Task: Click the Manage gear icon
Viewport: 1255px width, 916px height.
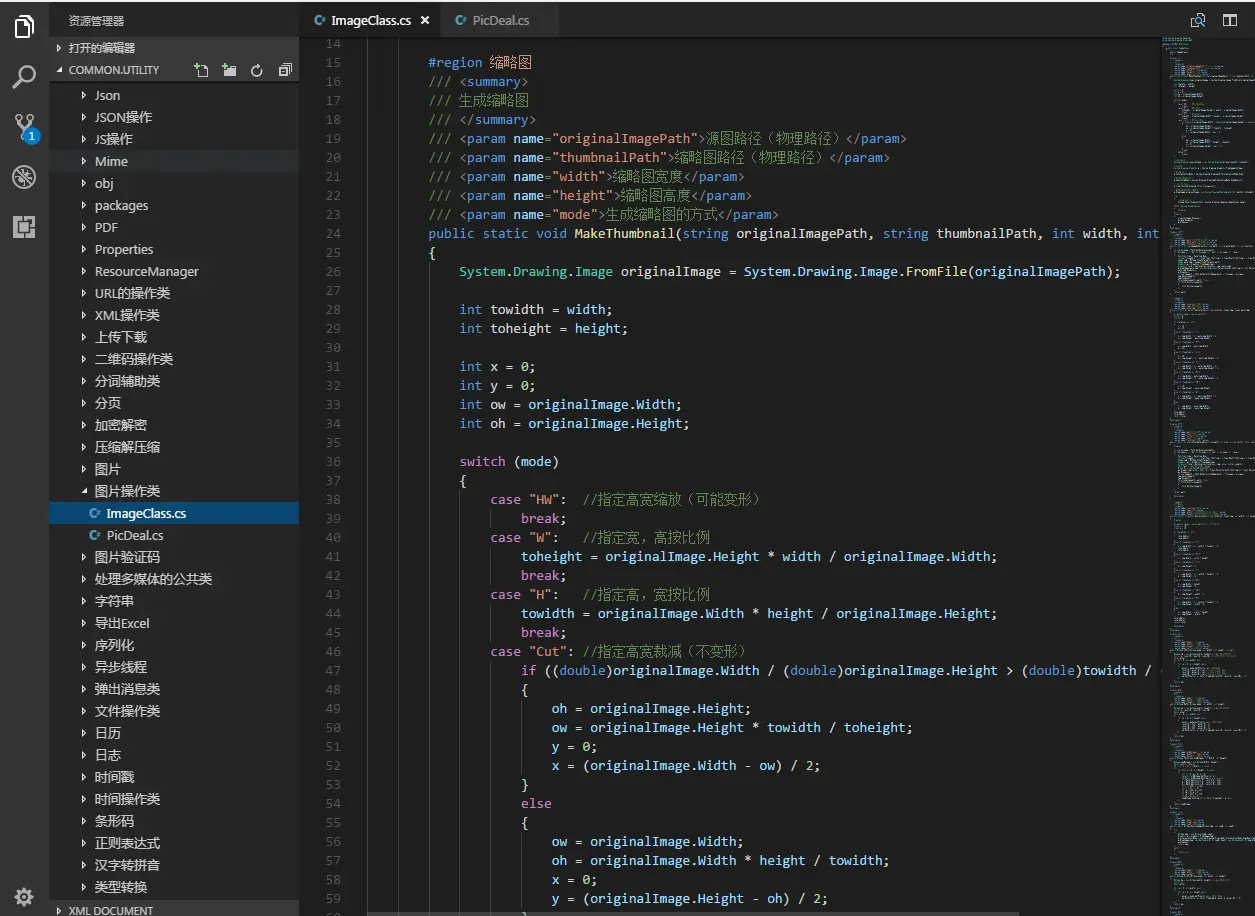Action: coord(24,896)
